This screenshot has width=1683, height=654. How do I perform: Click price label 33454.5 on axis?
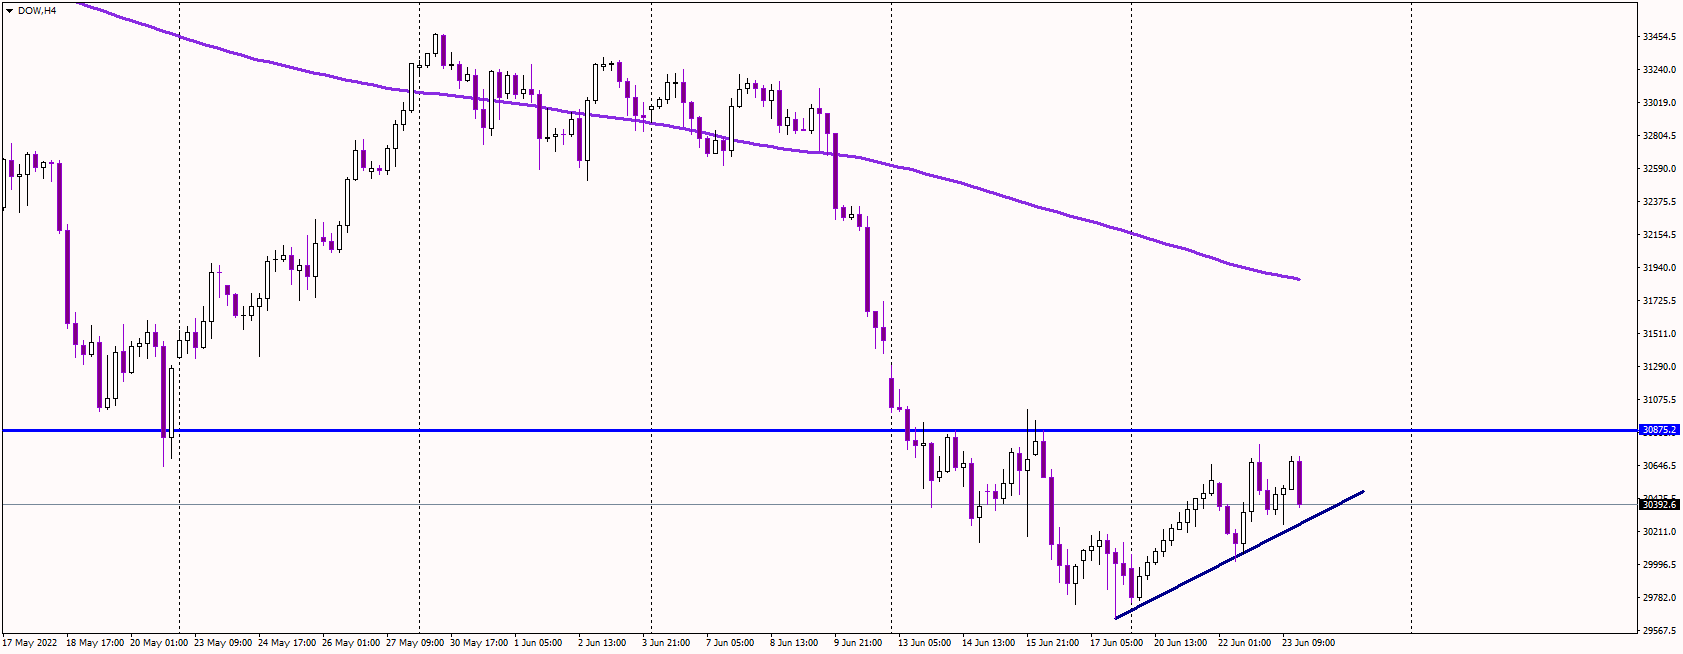1659,36
